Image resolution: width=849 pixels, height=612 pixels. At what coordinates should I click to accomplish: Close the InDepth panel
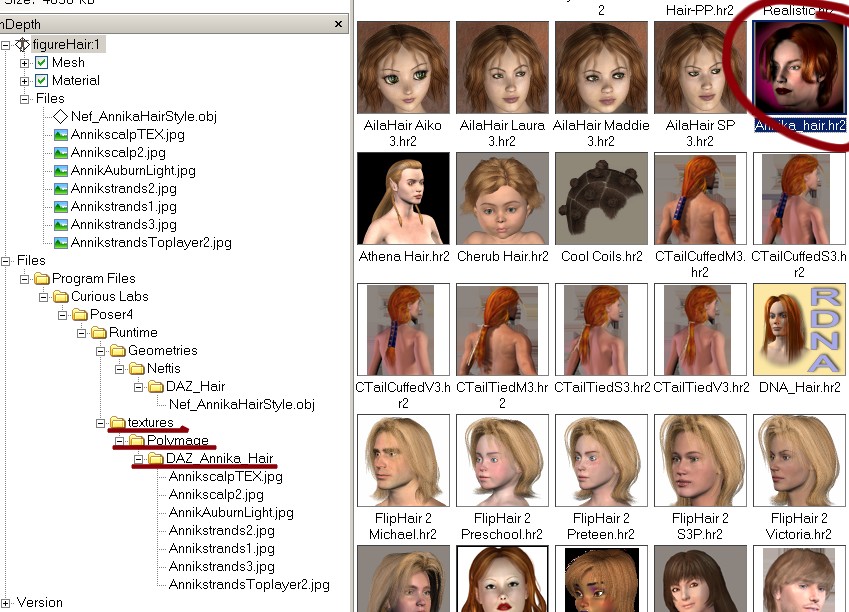pos(339,24)
